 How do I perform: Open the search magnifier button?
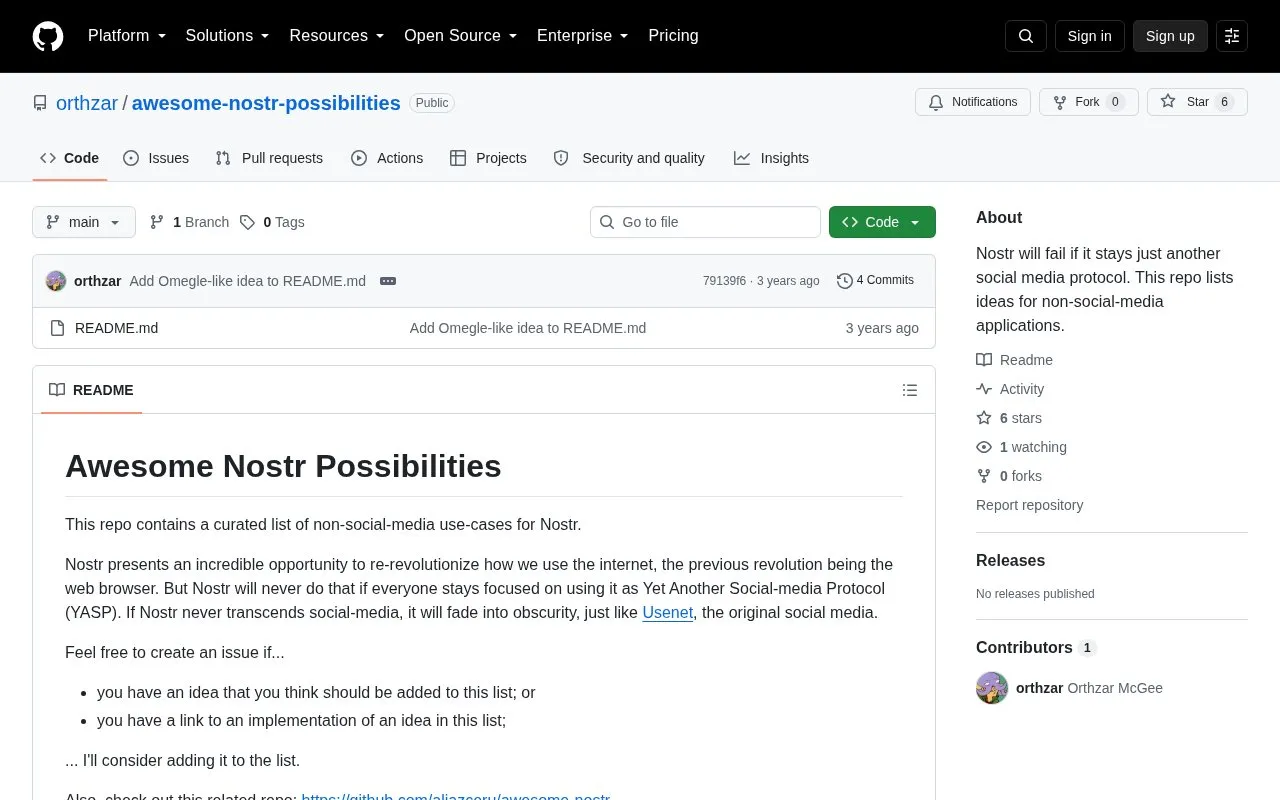click(1026, 36)
